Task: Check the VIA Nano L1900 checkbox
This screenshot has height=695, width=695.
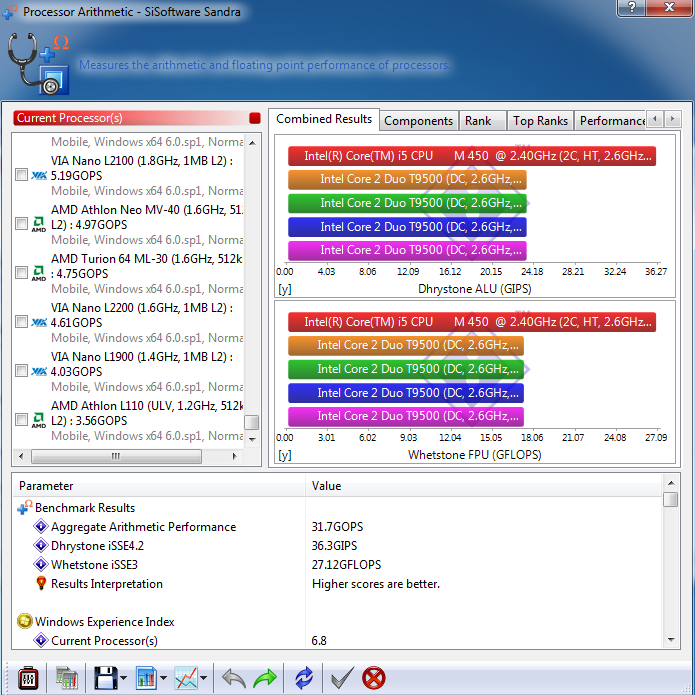Action: pos(21,370)
